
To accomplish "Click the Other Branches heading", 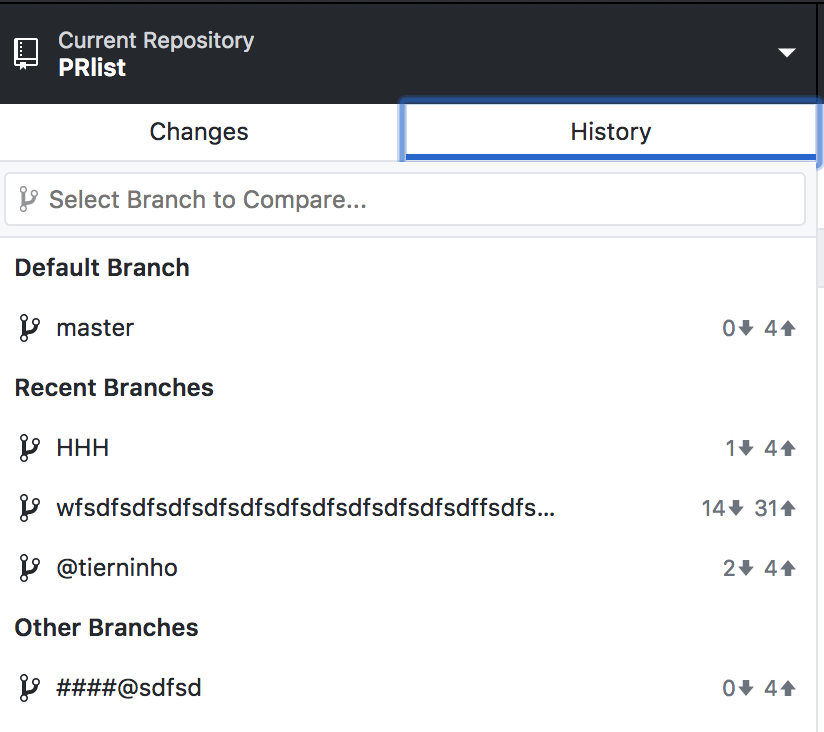I will (x=106, y=627).
